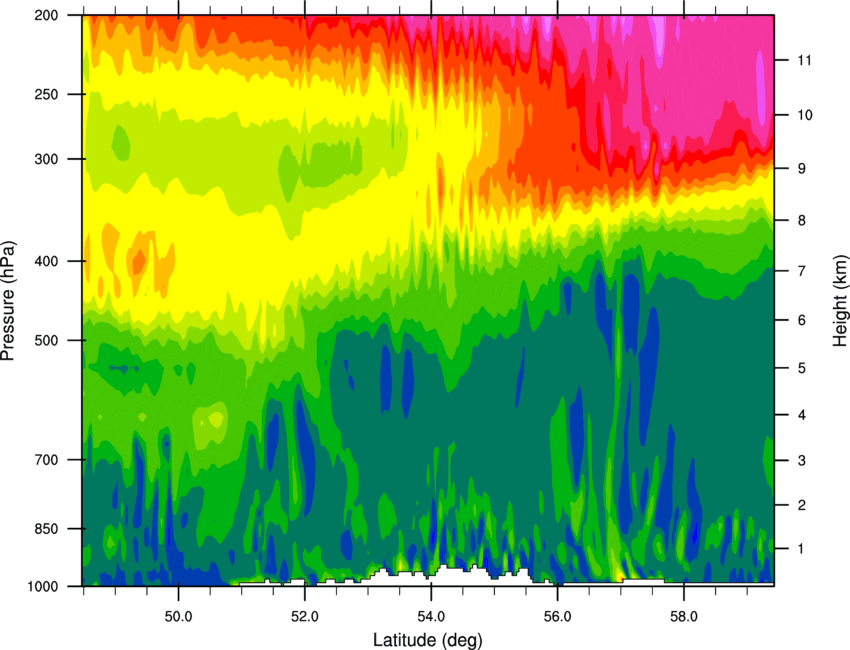
Task: Pick the 8 km height label
Action: [x=802, y=220]
